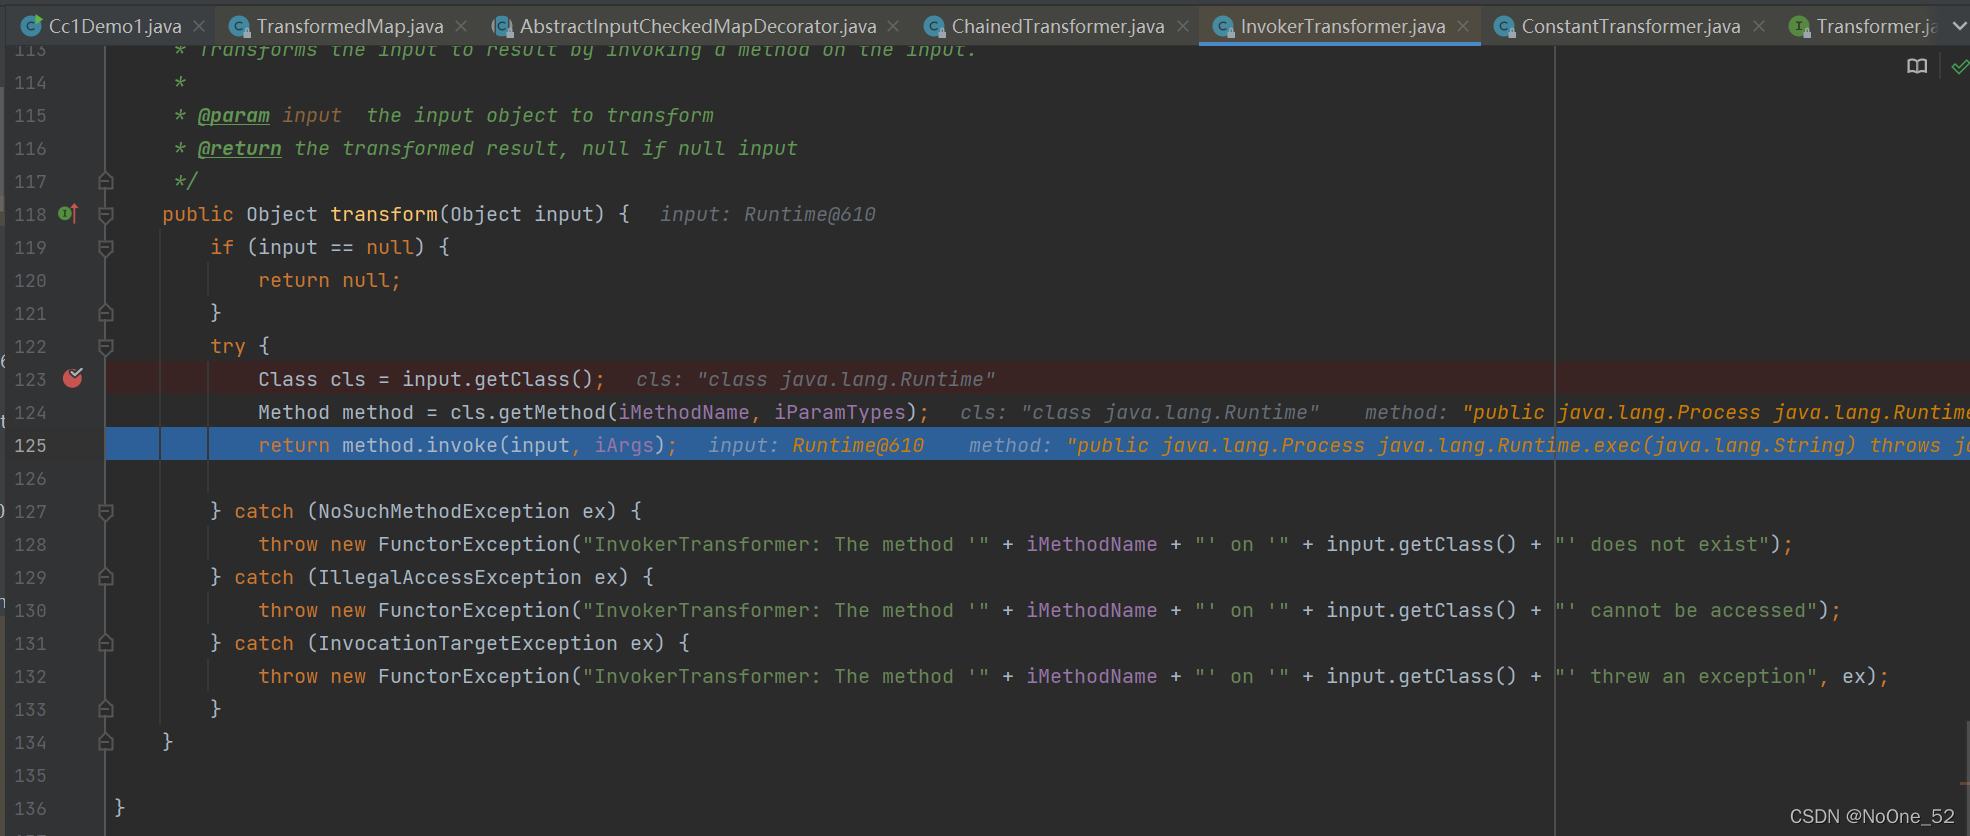The image size is (1970, 836).
Task: Click the fold end marker on line 121
Action: (x=106, y=313)
